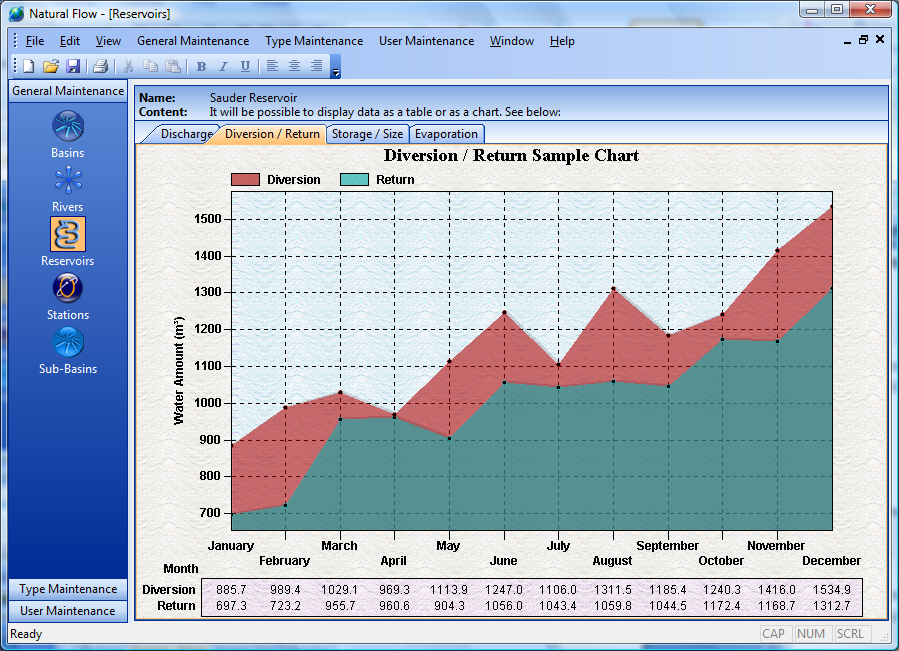This screenshot has height=651, width=899.
Task: Click the Reservoirs sidebar icon
Action: 68,234
